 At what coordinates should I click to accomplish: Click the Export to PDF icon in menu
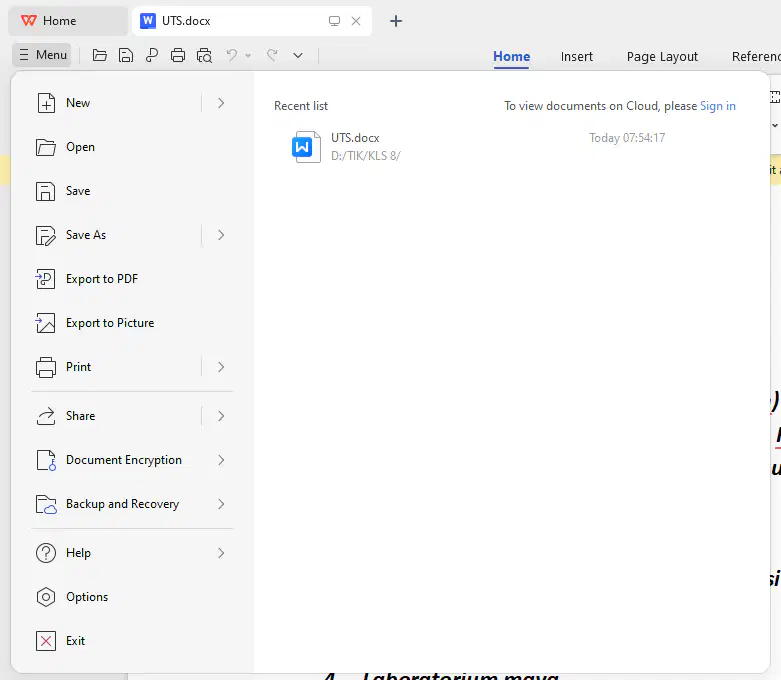pos(45,279)
